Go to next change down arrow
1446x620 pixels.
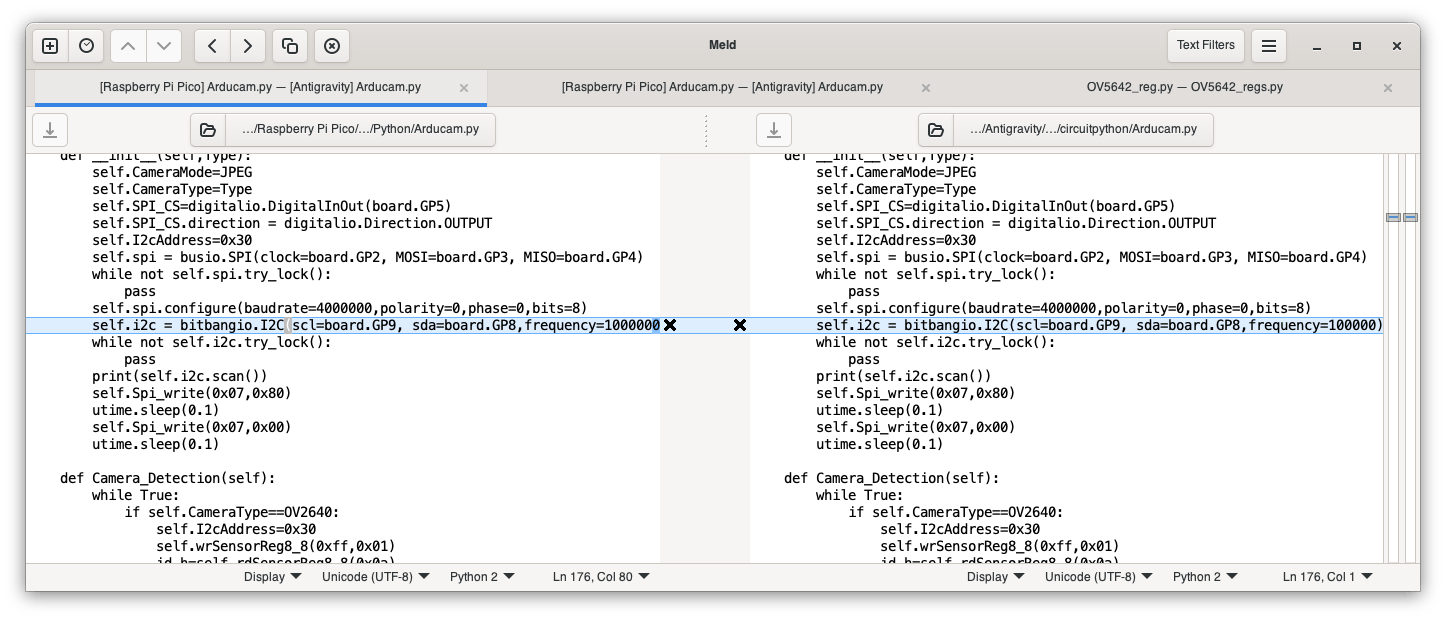[x=164, y=46]
